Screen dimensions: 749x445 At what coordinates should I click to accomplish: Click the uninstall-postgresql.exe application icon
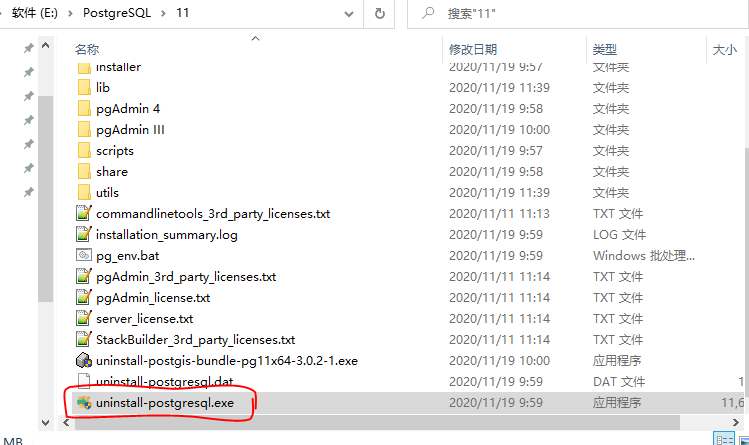point(84,403)
